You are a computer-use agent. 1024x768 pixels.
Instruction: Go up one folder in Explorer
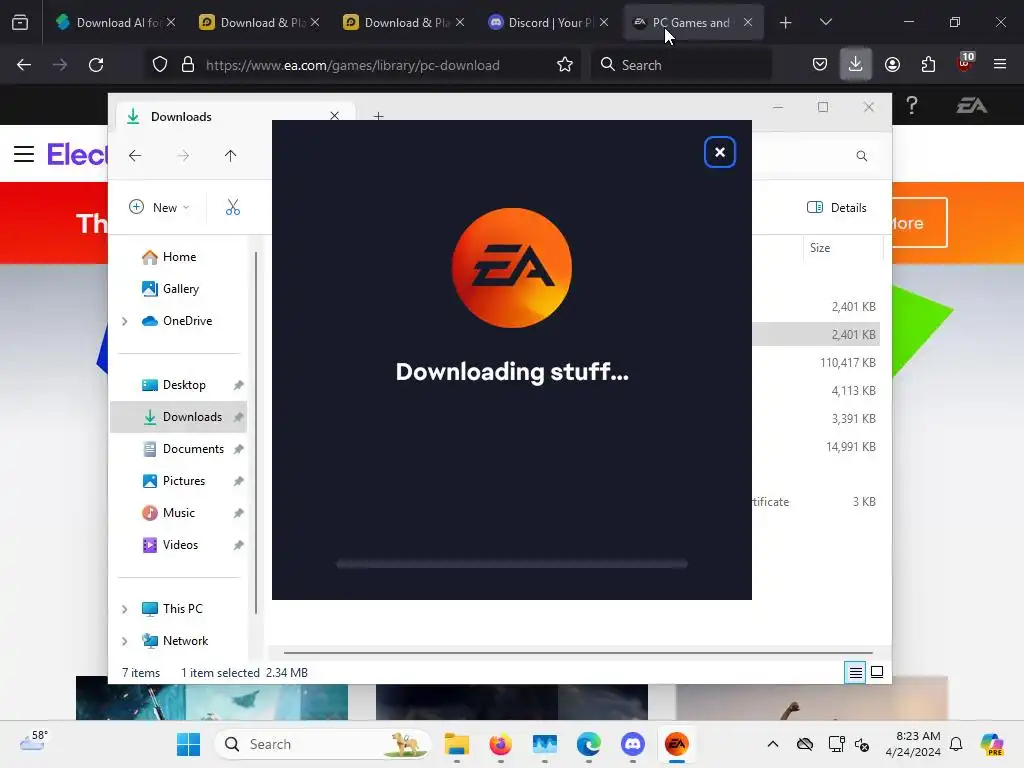pyautogui.click(x=231, y=155)
